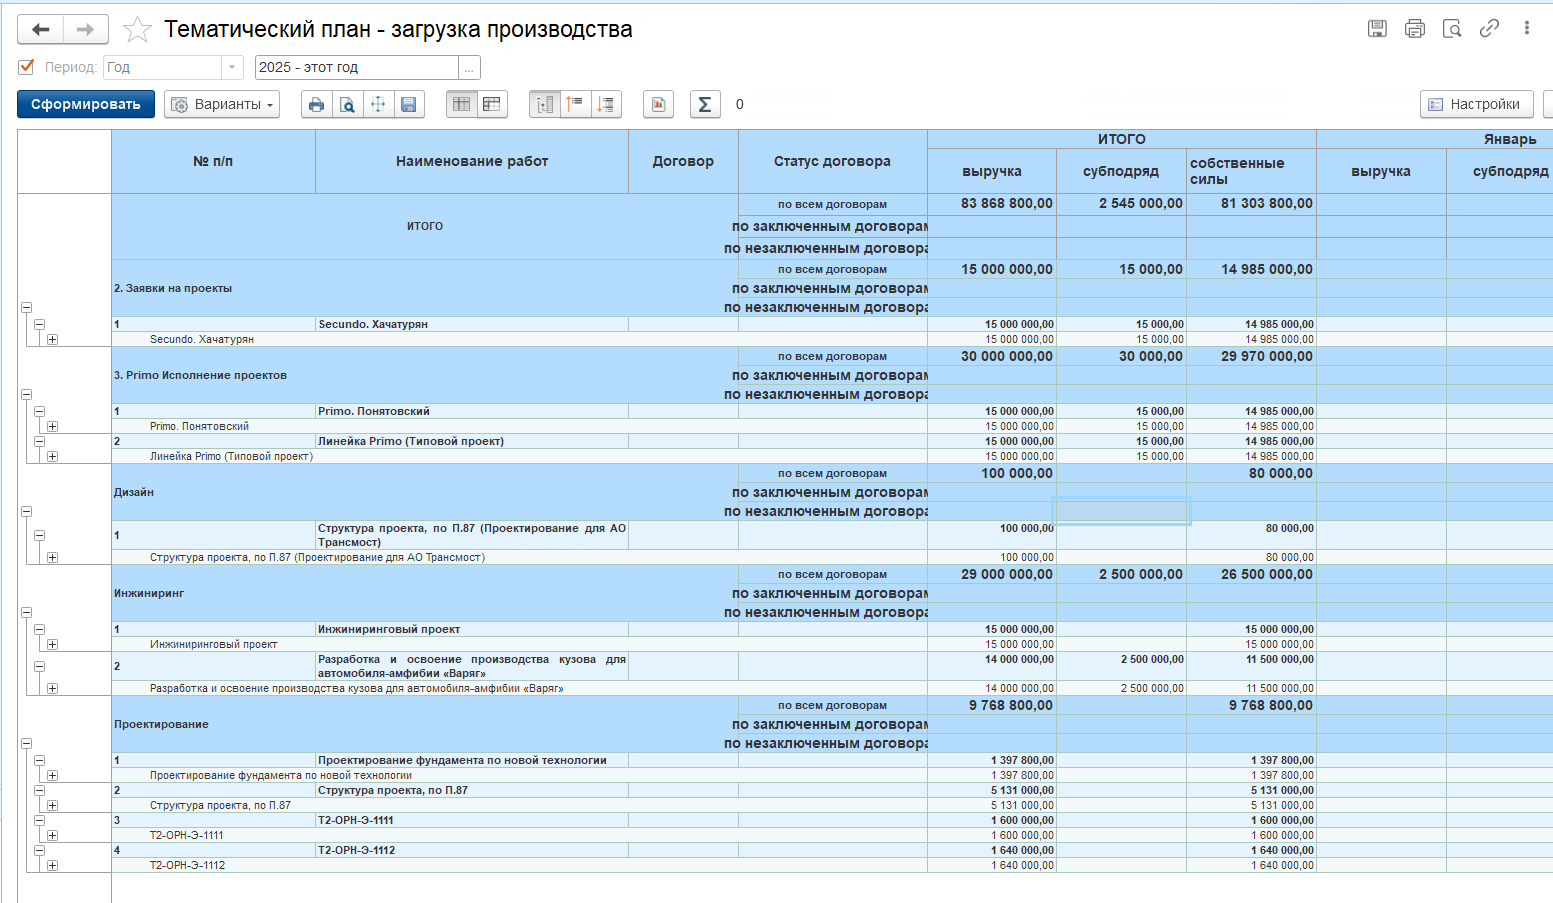Image resolution: width=1553 pixels, height=903 pixels.
Task: Open print preview with the magnifier page icon
Action: click(347, 104)
